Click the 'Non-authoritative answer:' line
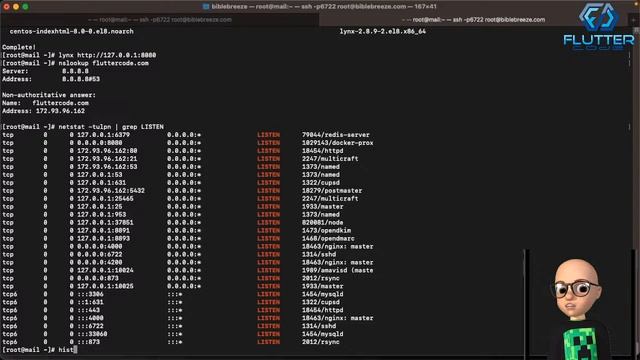This screenshot has width=640, height=360. coord(49,95)
